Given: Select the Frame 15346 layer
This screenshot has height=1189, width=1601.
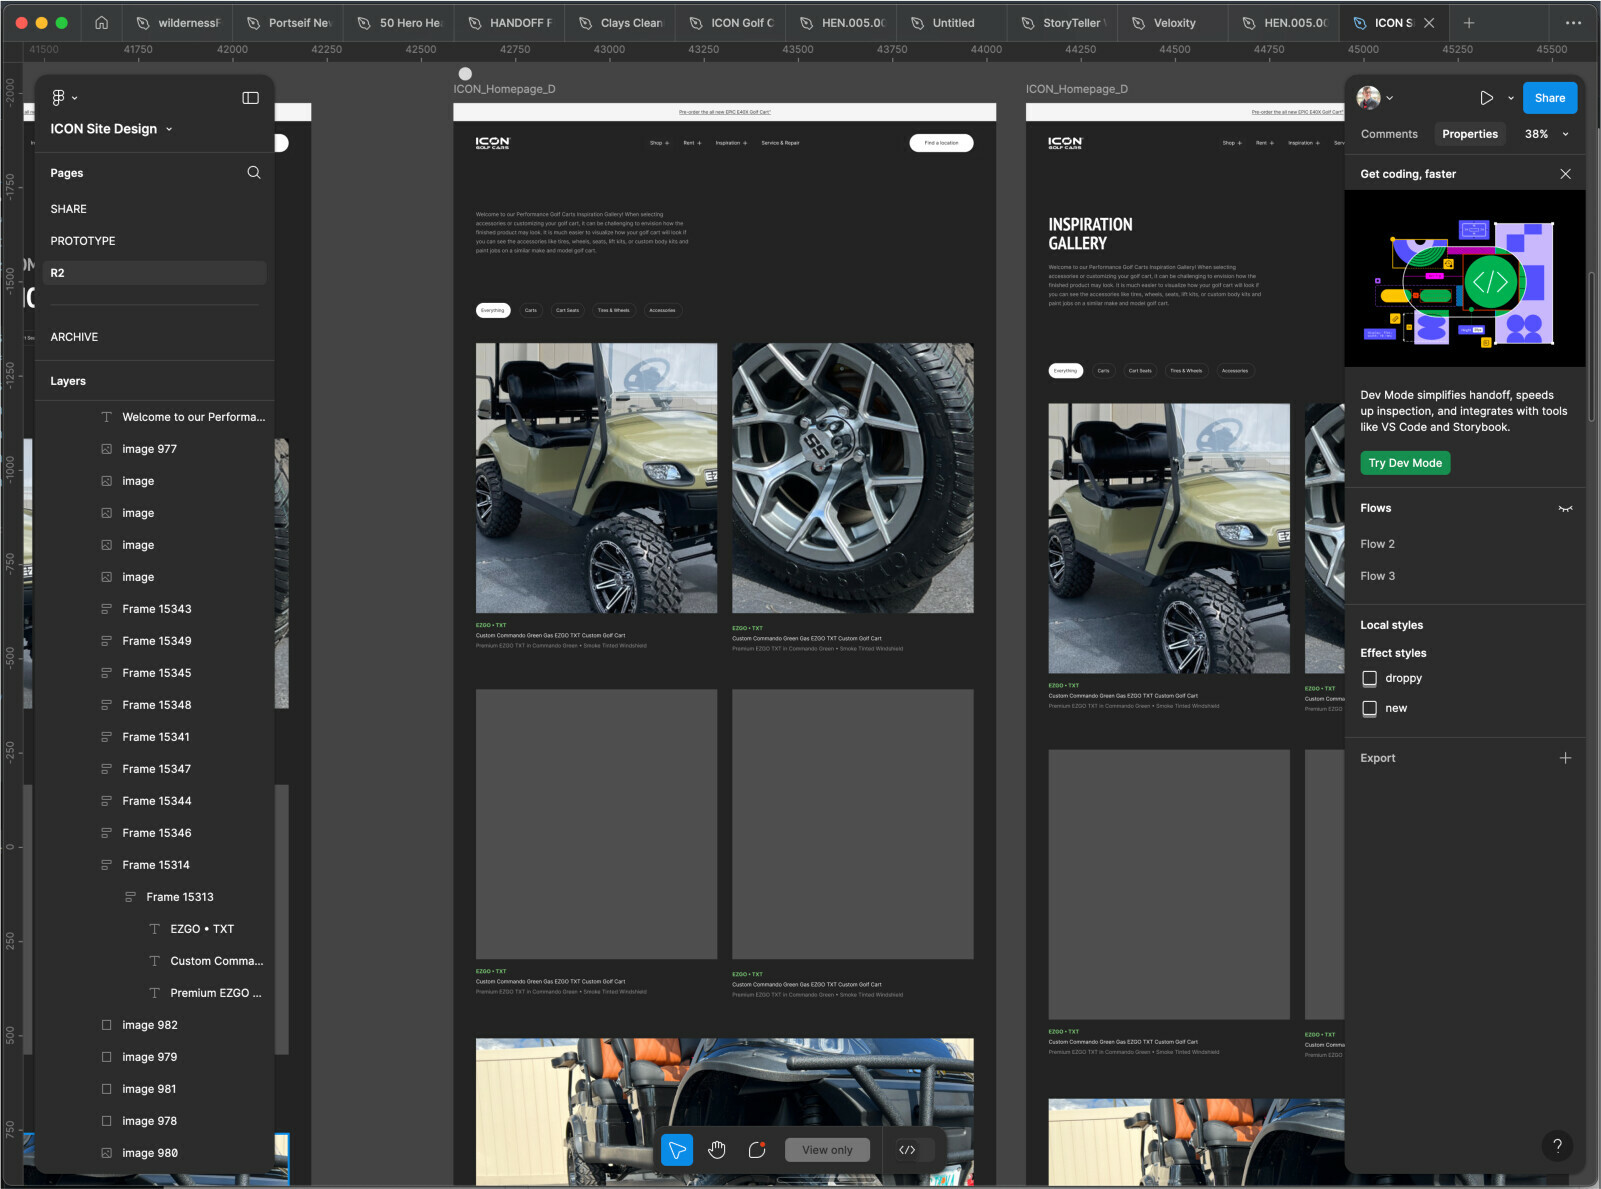Looking at the screenshot, I should [x=156, y=833].
